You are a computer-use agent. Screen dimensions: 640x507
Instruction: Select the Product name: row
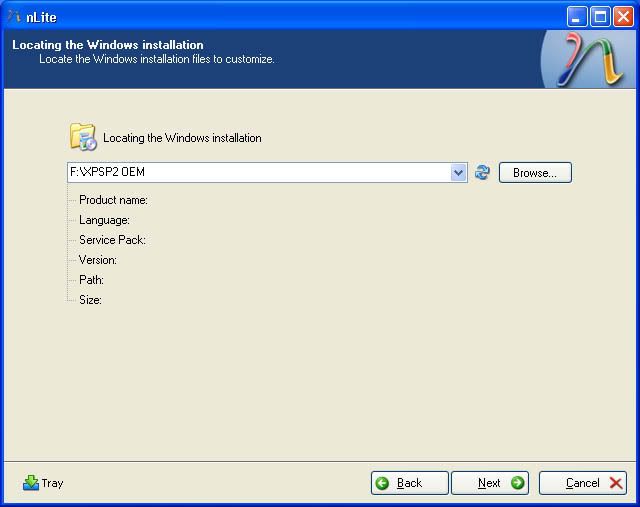(x=113, y=200)
